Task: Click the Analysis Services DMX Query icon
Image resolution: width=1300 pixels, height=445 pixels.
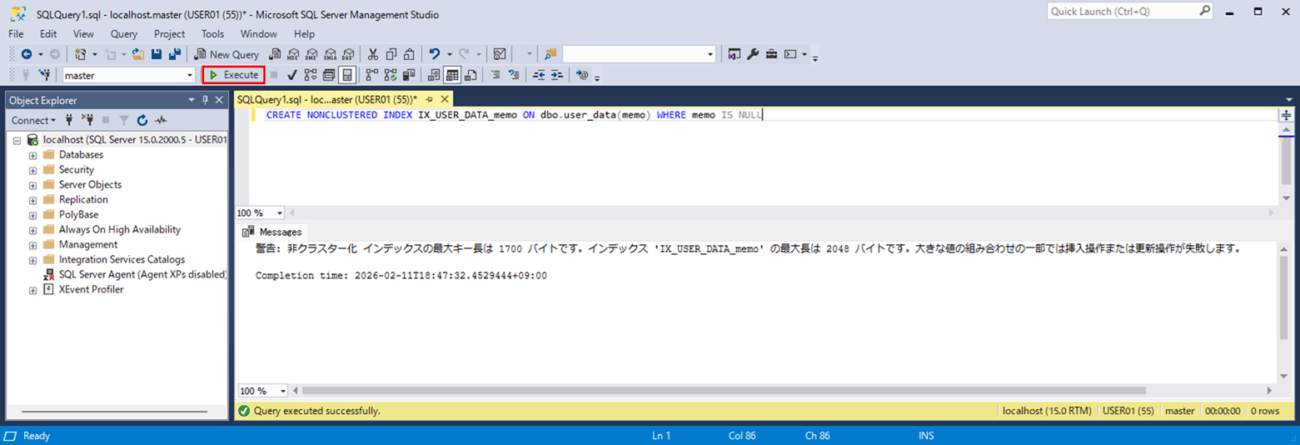Action: point(311,54)
